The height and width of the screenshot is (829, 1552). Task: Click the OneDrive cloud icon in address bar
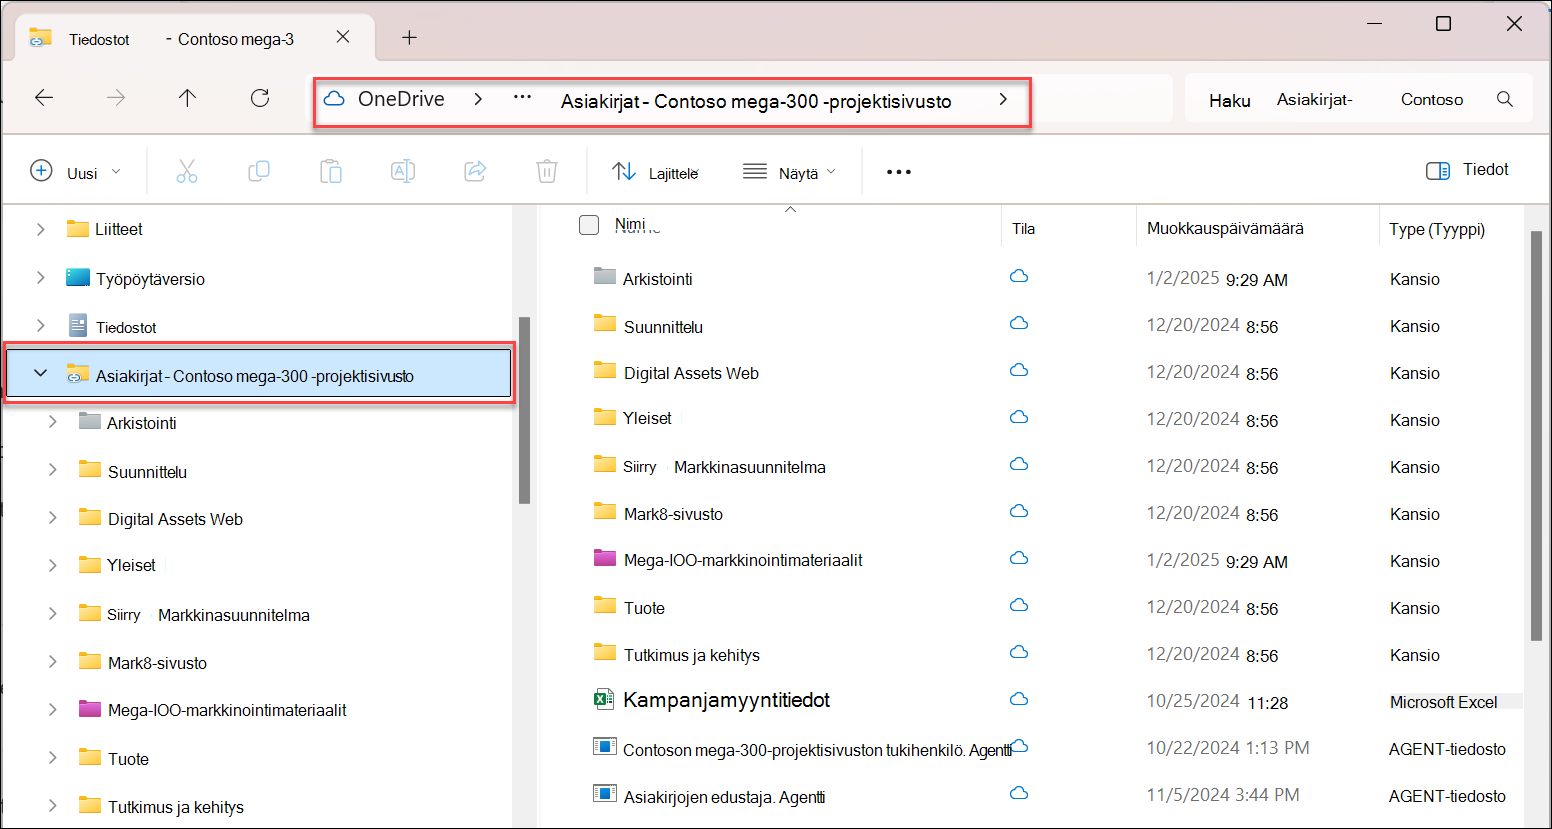click(335, 99)
